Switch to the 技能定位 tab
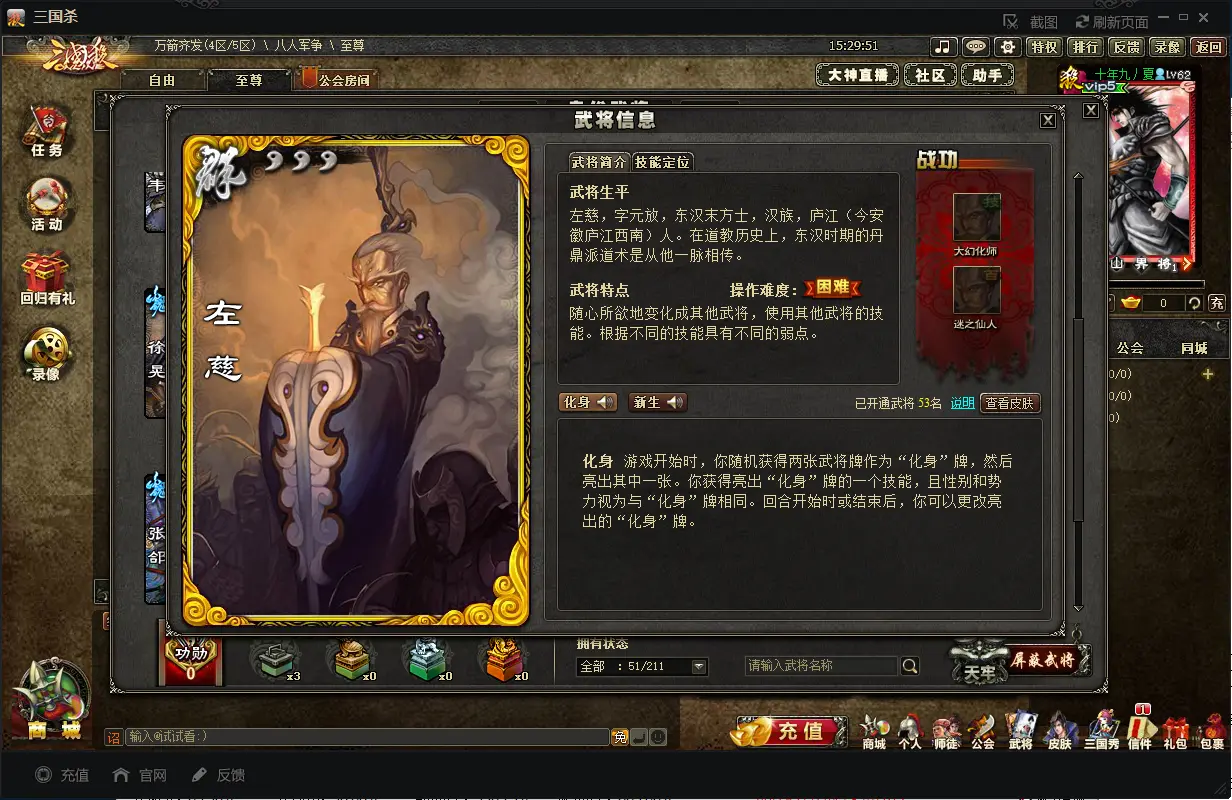 coord(662,162)
